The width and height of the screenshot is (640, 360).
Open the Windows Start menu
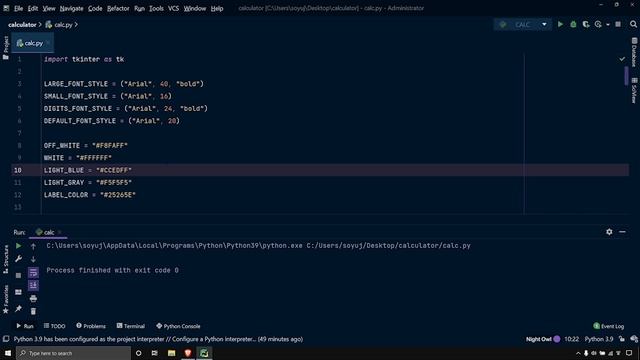pos(8,353)
